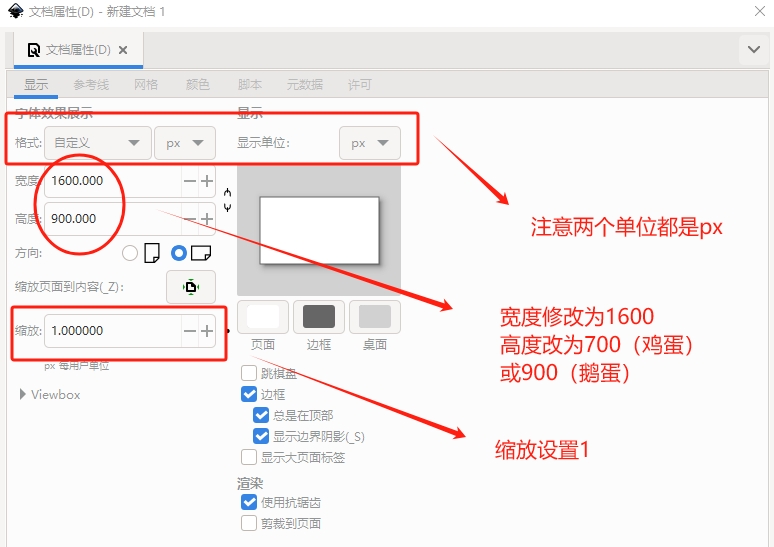Click the 边框 dark color swatch
The image size is (774, 547).
[x=319, y=317]
